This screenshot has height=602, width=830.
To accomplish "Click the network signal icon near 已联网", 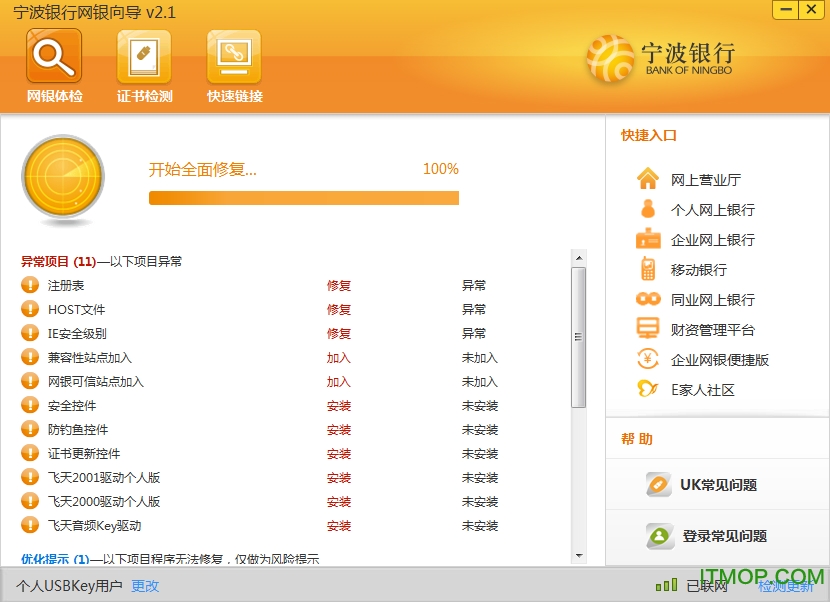I will point(667,587).
